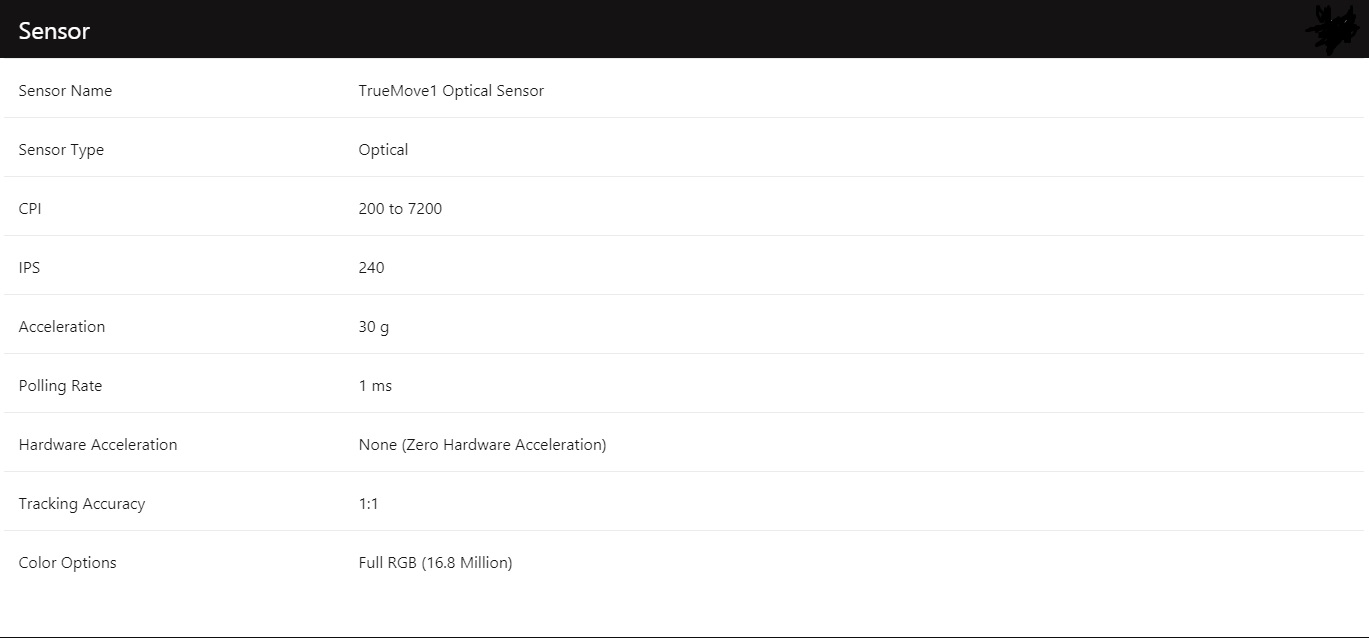Click the black scribble icon in header

coord(1334,30)
